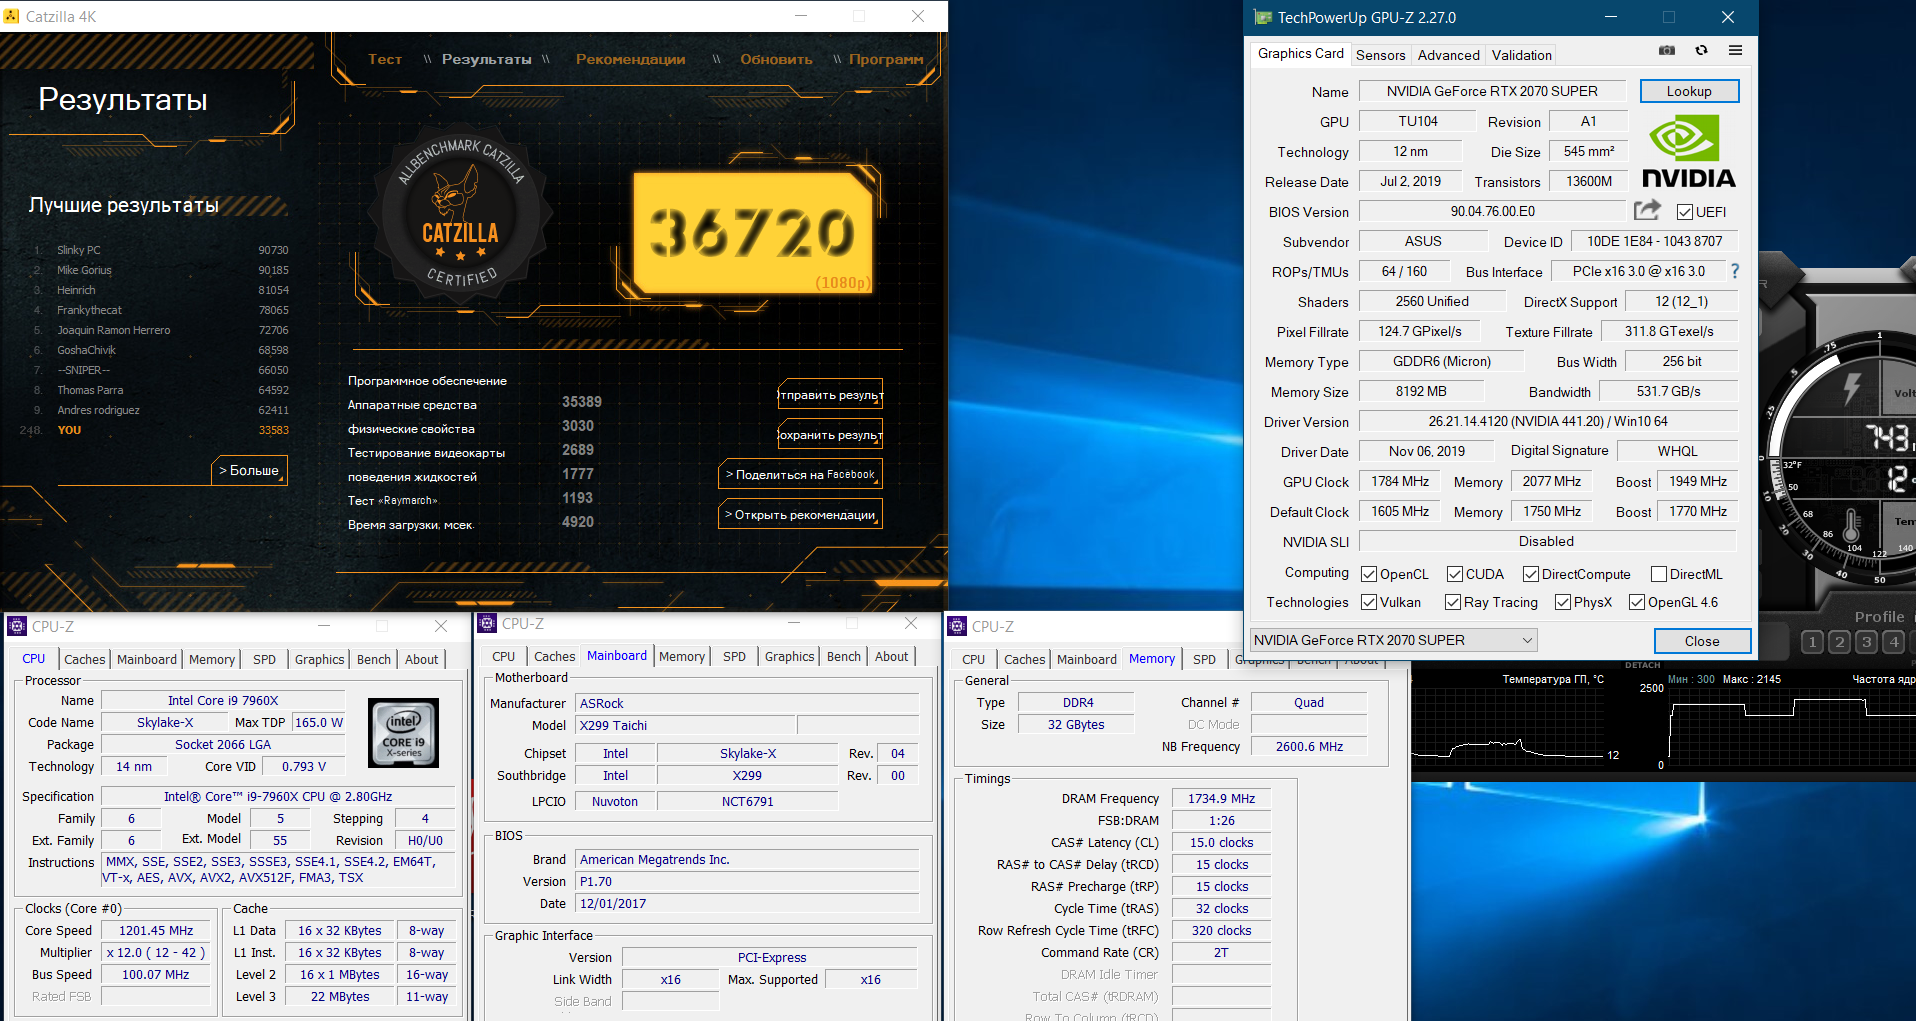Viewport: 1916px width, 1021px height.
Task: Click title icon of CPU-Z Motherboard window
Action: pos(487,623)
